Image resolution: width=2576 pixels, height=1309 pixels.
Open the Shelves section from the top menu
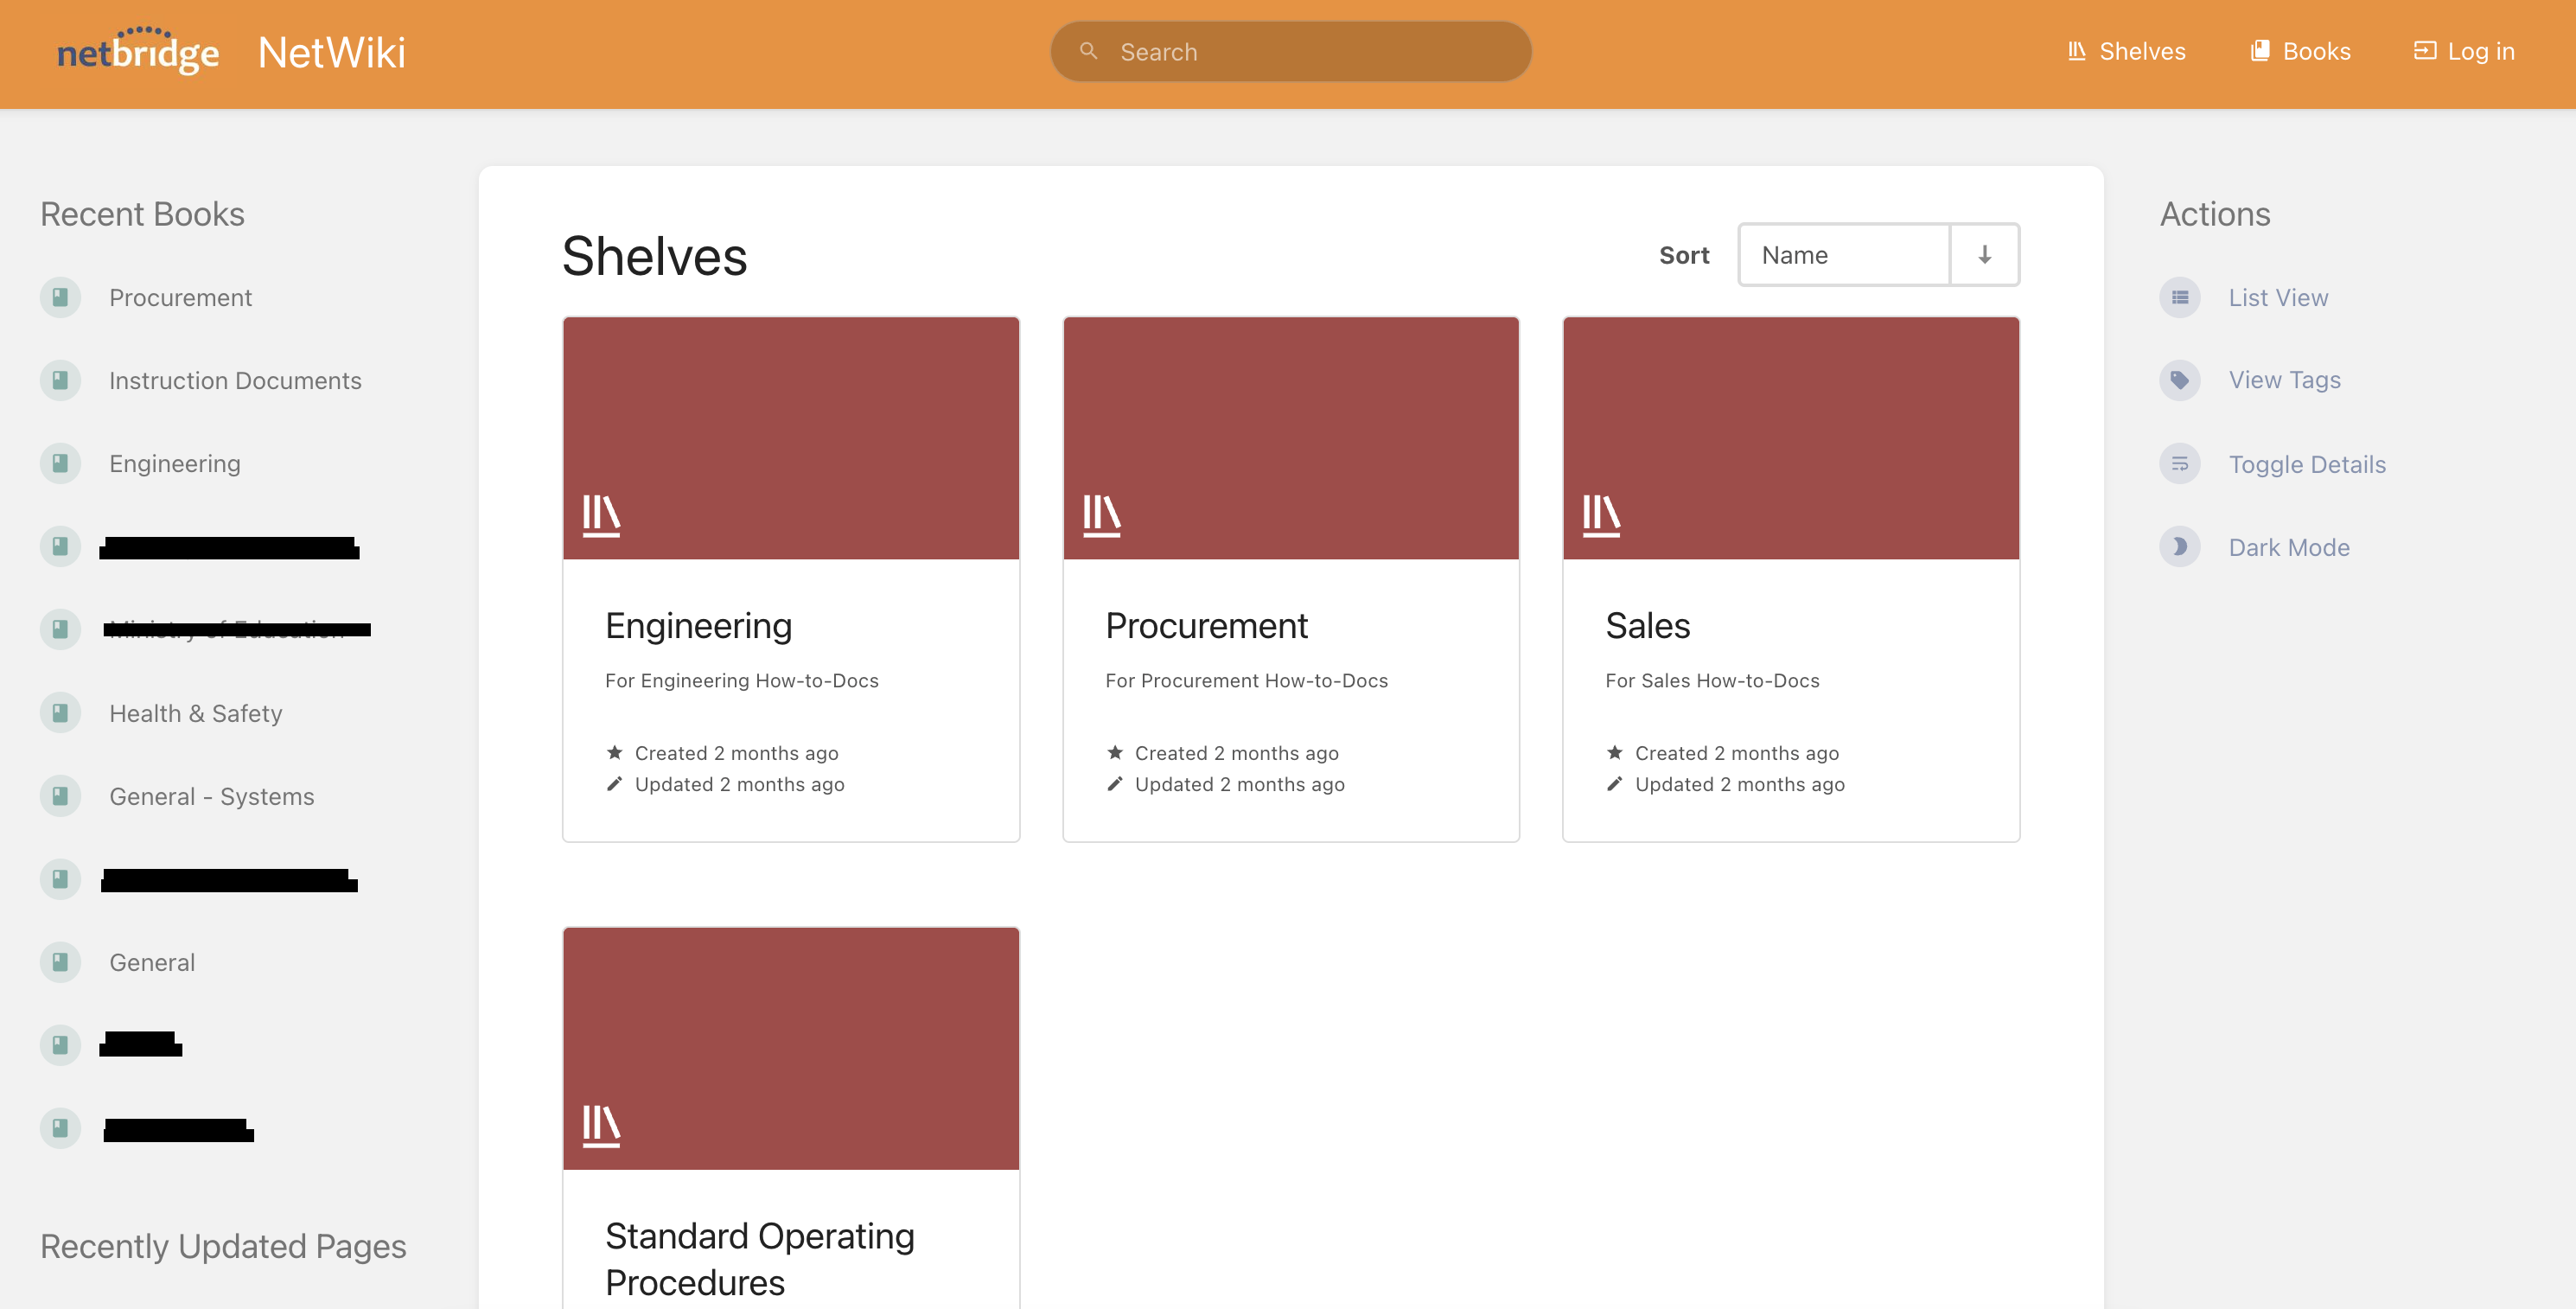(2141, 50)
